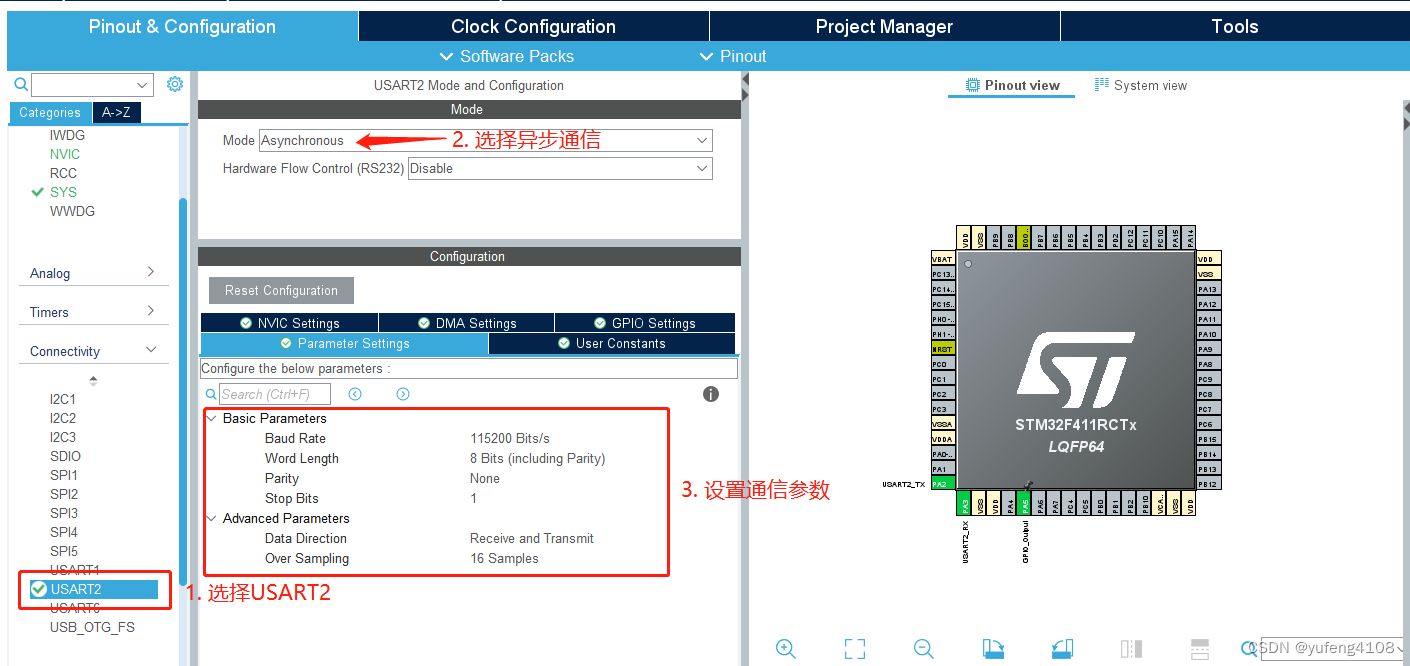Click the vertical flip layout icon
Viewport: 1410px width, 666px height.
1131,648
